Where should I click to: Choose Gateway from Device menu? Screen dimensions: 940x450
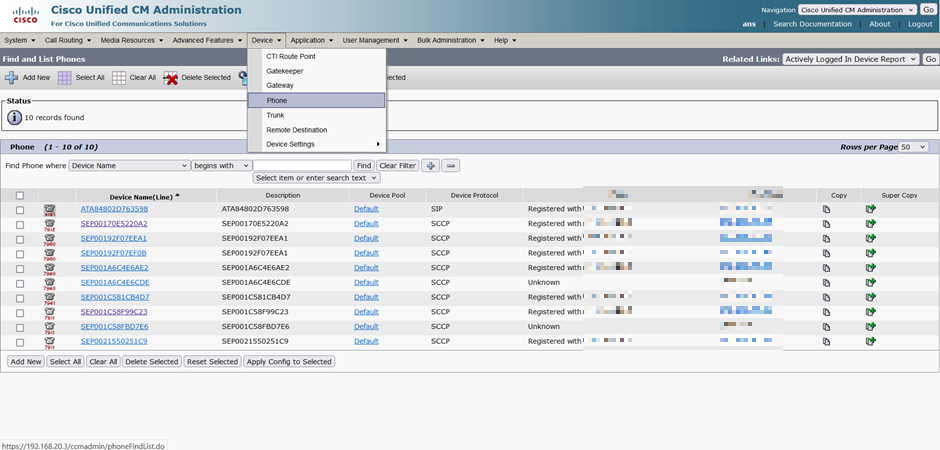(317, 86)
